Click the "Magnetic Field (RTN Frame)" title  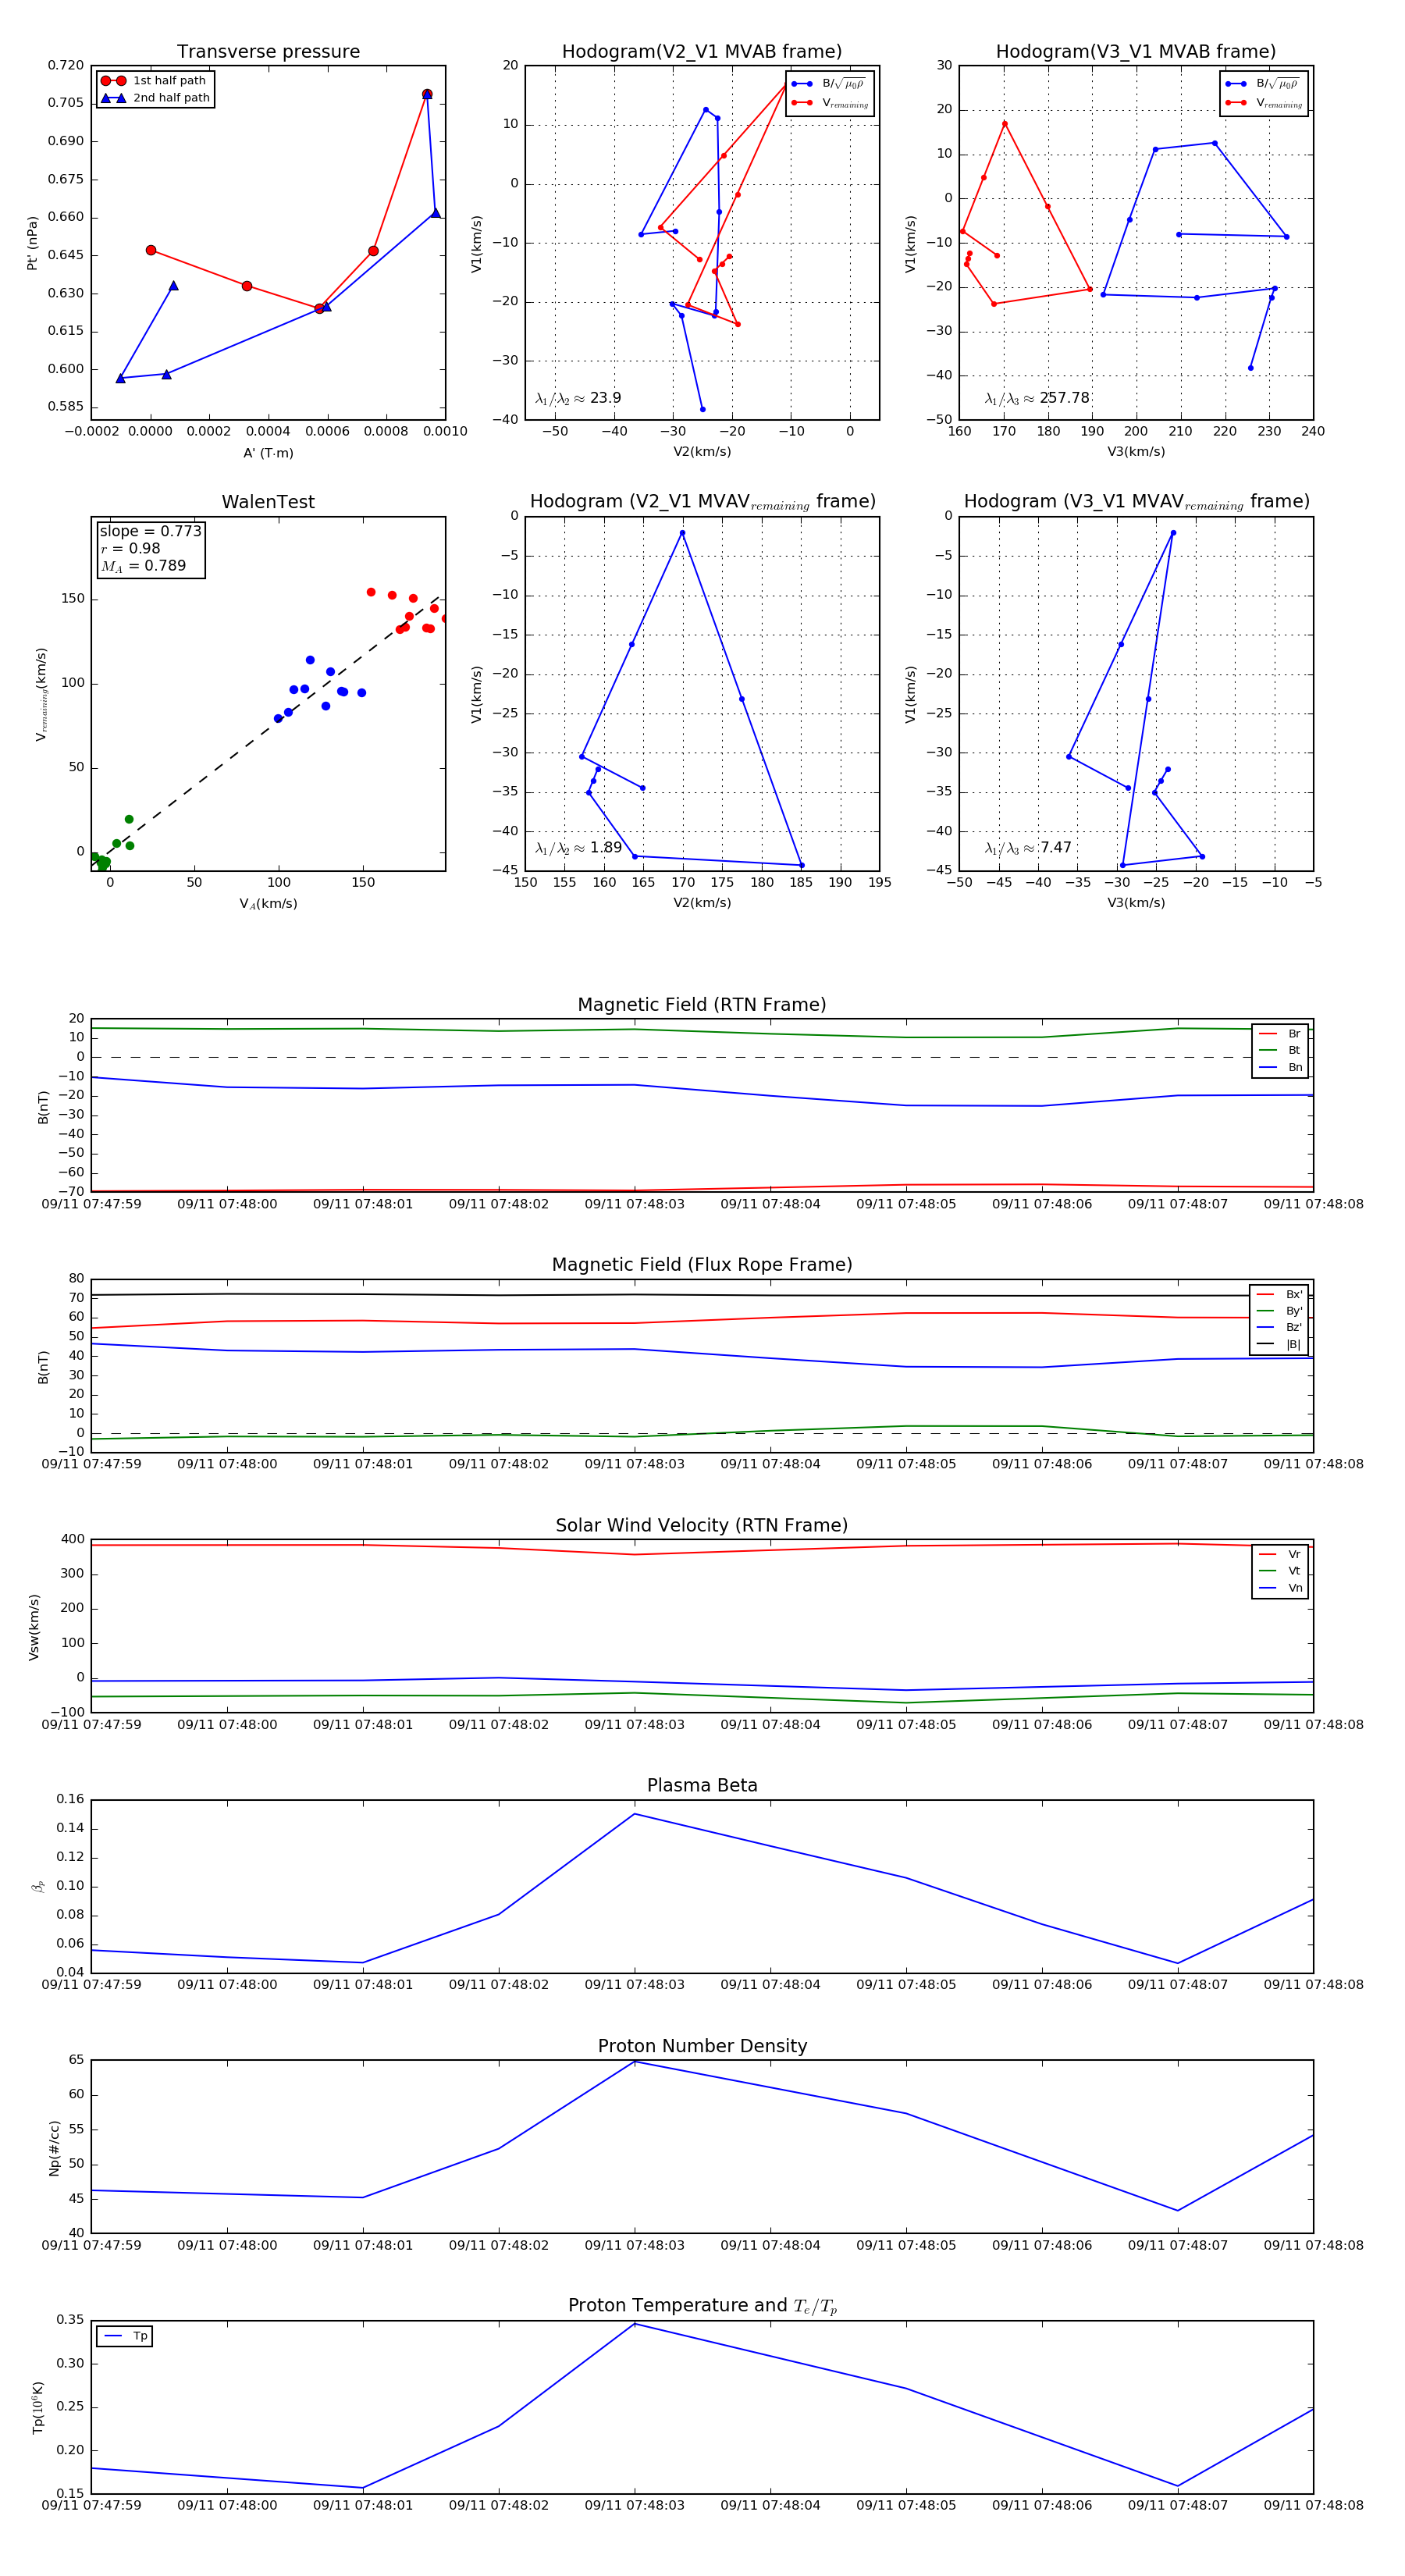point(702,1005)
